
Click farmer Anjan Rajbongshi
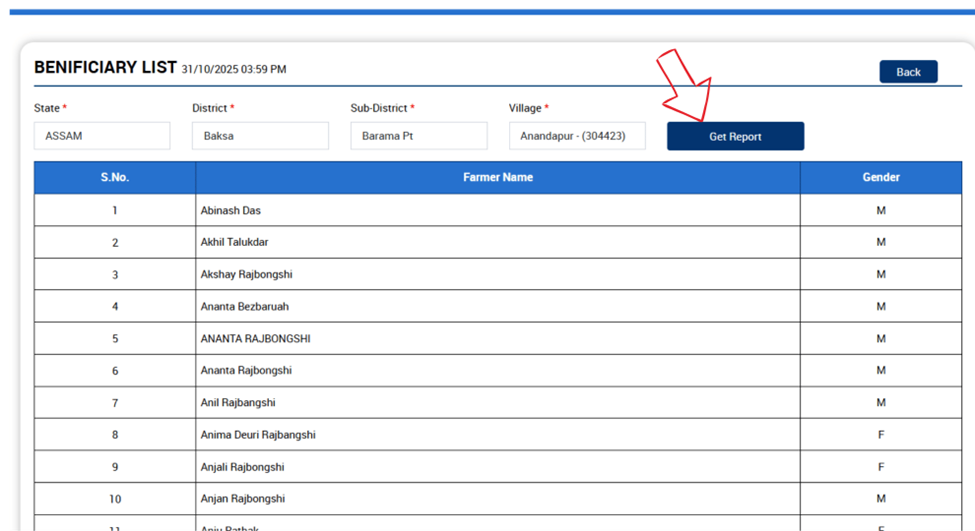[242, 499]
